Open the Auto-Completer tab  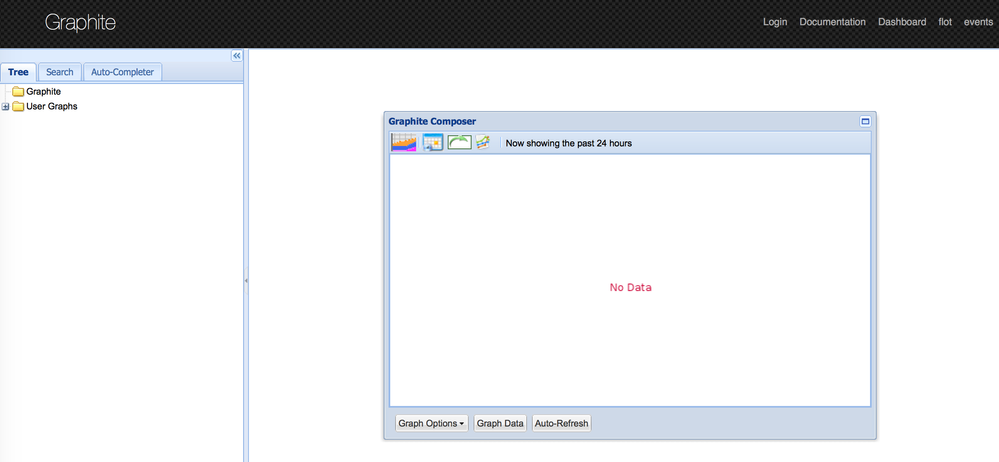click(122, 72)
